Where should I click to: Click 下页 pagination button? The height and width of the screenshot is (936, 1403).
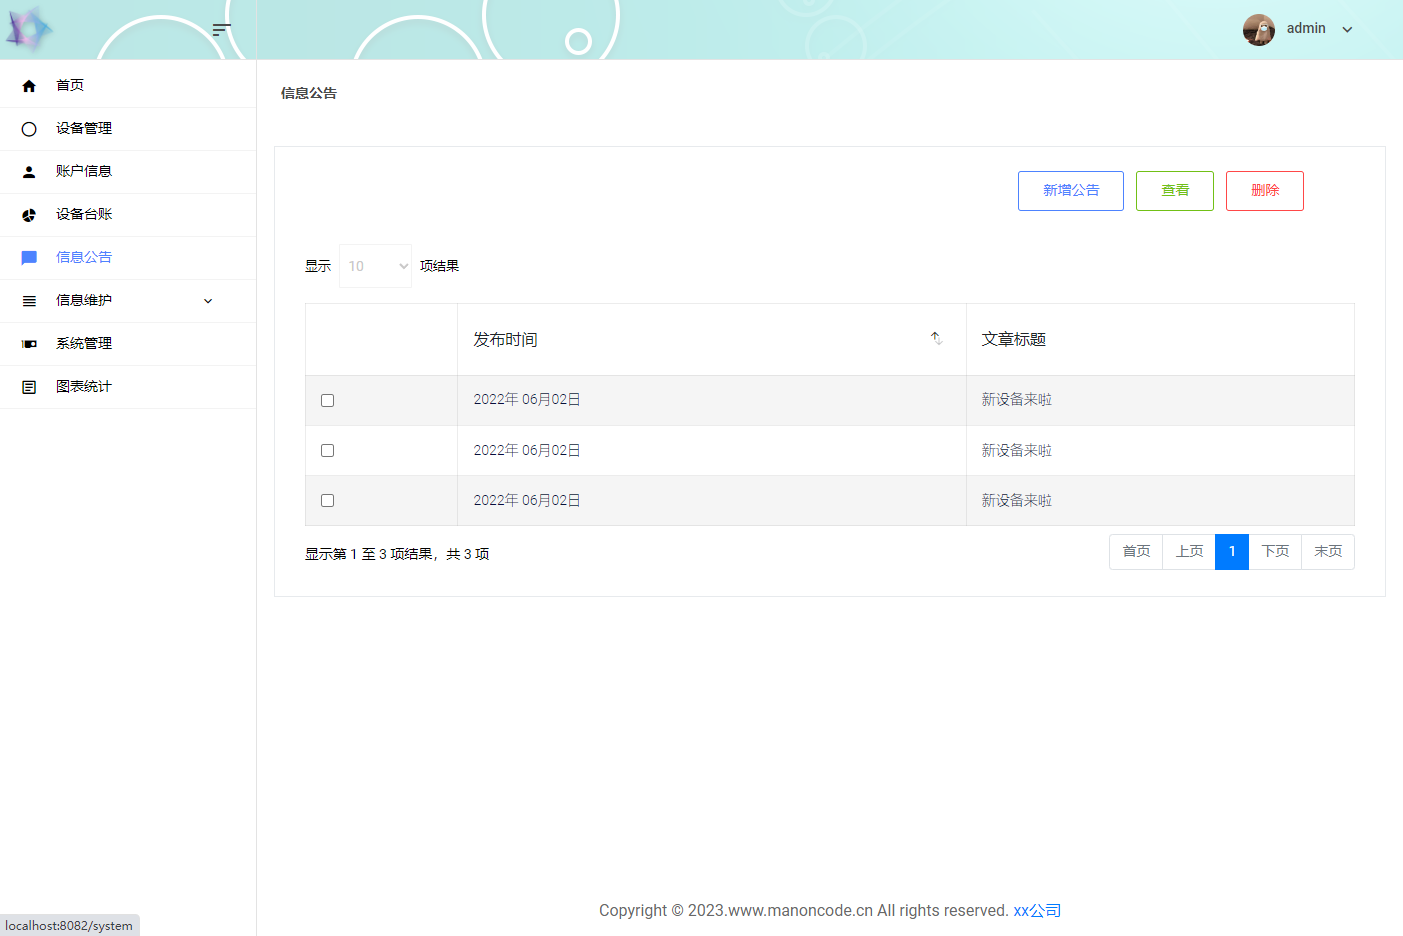pos(1275,552)
